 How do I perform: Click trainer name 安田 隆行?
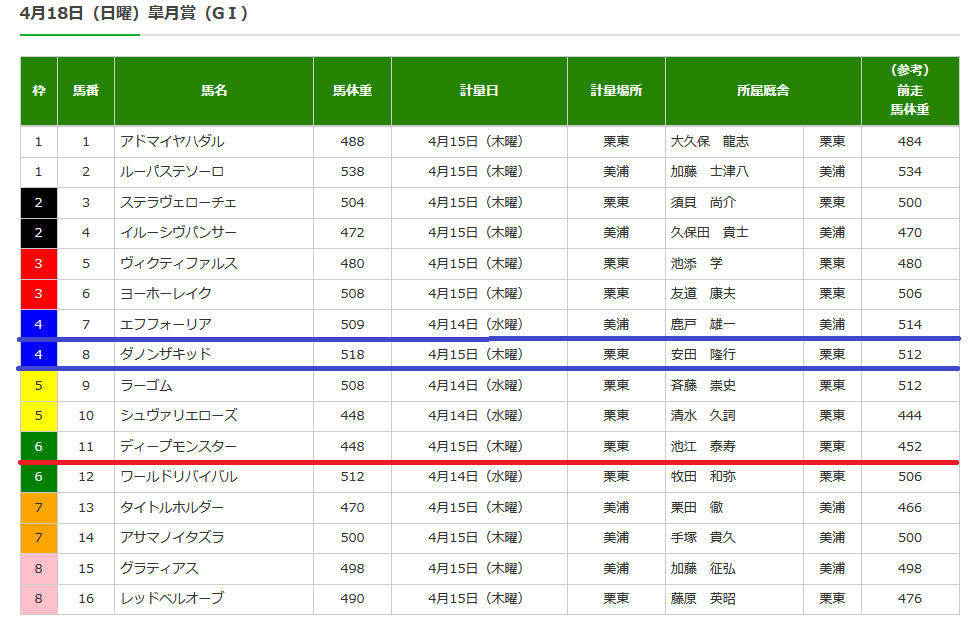(x=703, y=354)
